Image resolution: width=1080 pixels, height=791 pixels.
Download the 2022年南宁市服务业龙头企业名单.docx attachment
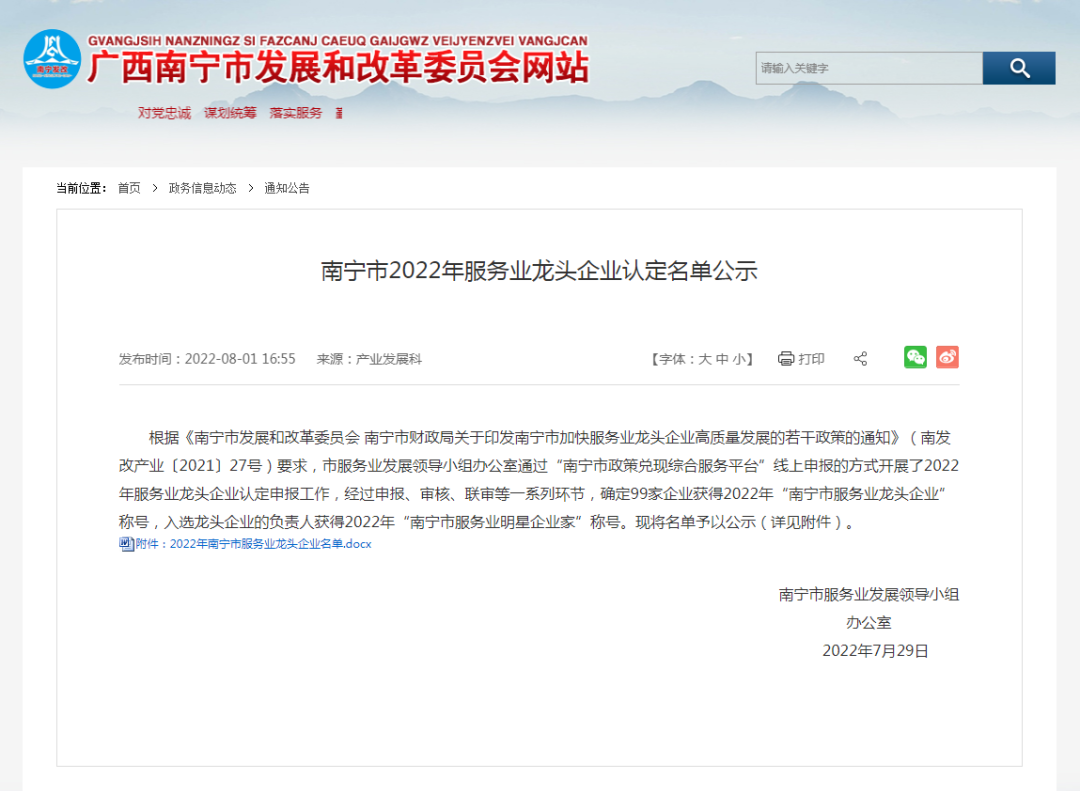point(254,544)
